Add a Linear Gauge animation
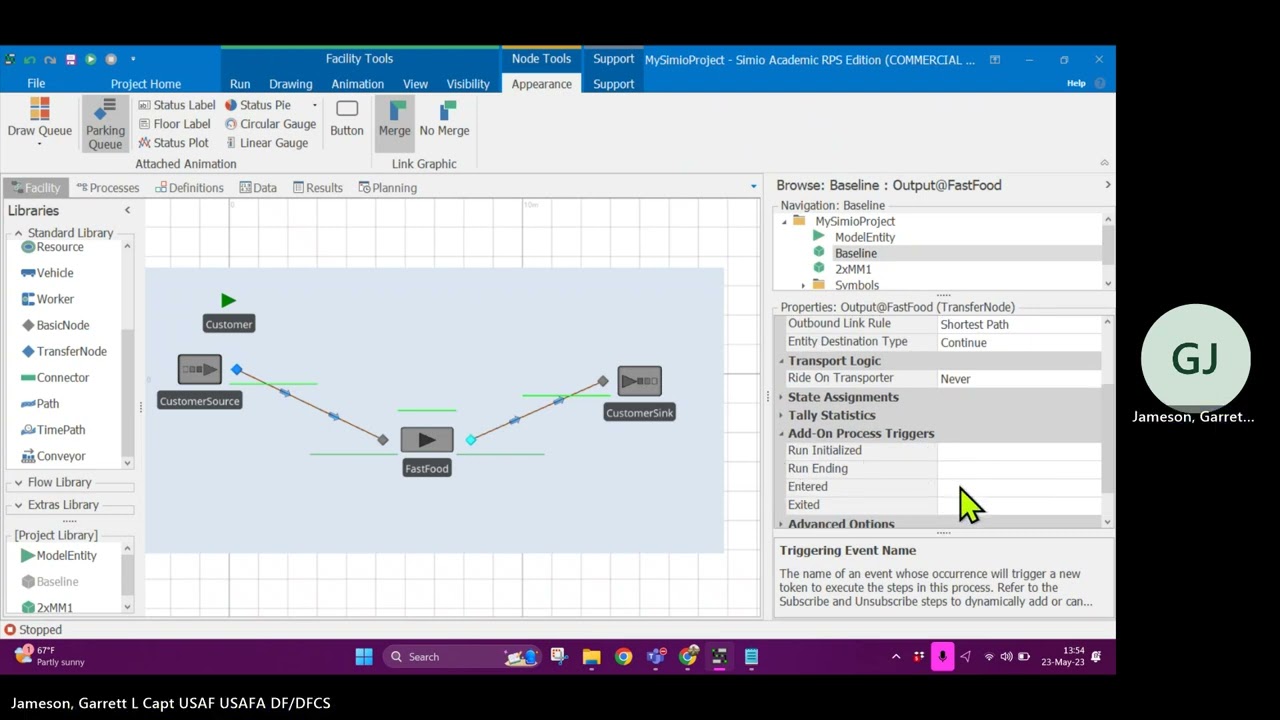Screen dimensions: 1280x720 pos(266,143)
